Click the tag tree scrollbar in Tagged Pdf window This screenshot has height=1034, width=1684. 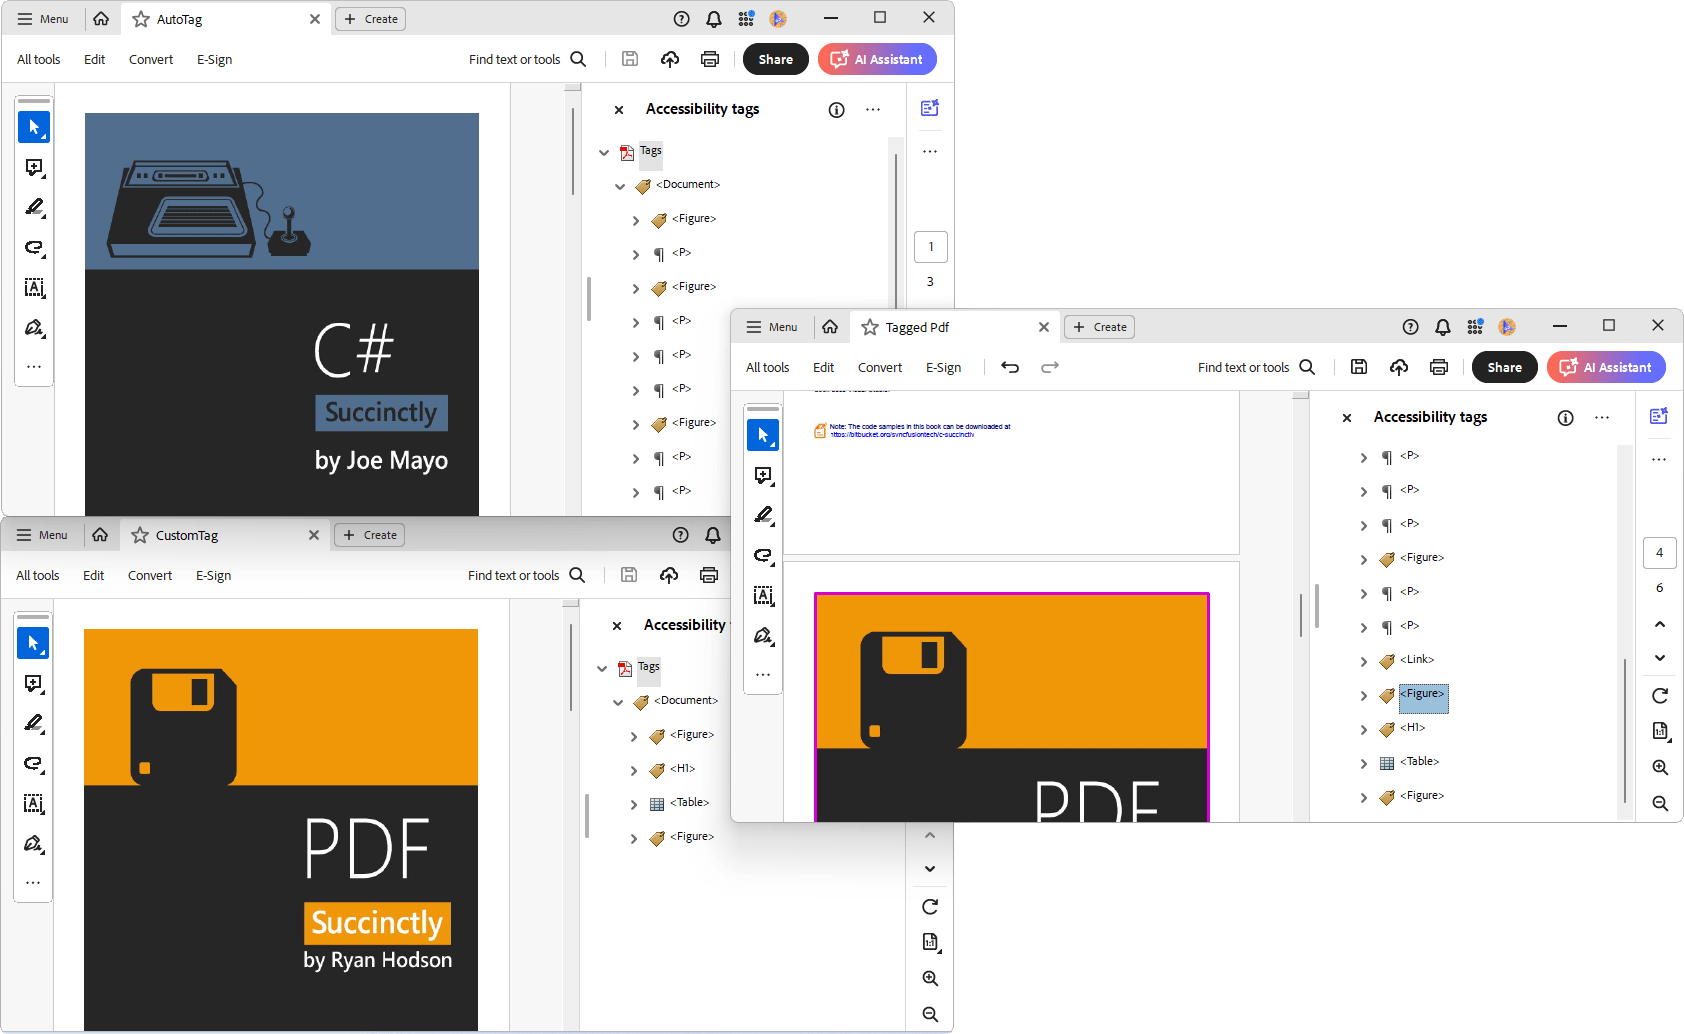1625,730
